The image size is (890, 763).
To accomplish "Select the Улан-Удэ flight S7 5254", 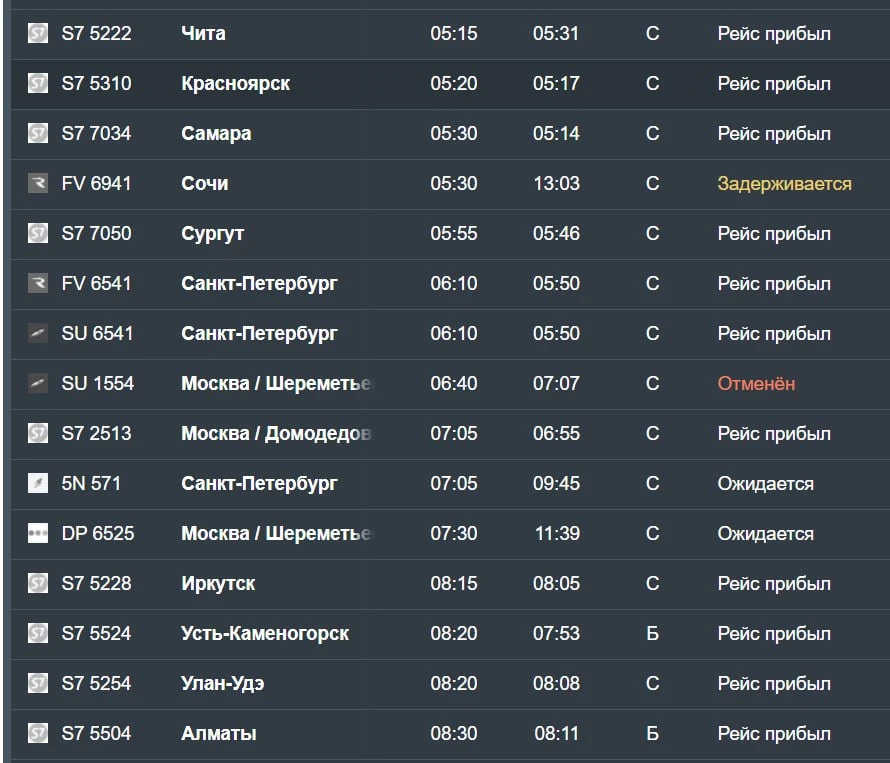I will point(450,683).
